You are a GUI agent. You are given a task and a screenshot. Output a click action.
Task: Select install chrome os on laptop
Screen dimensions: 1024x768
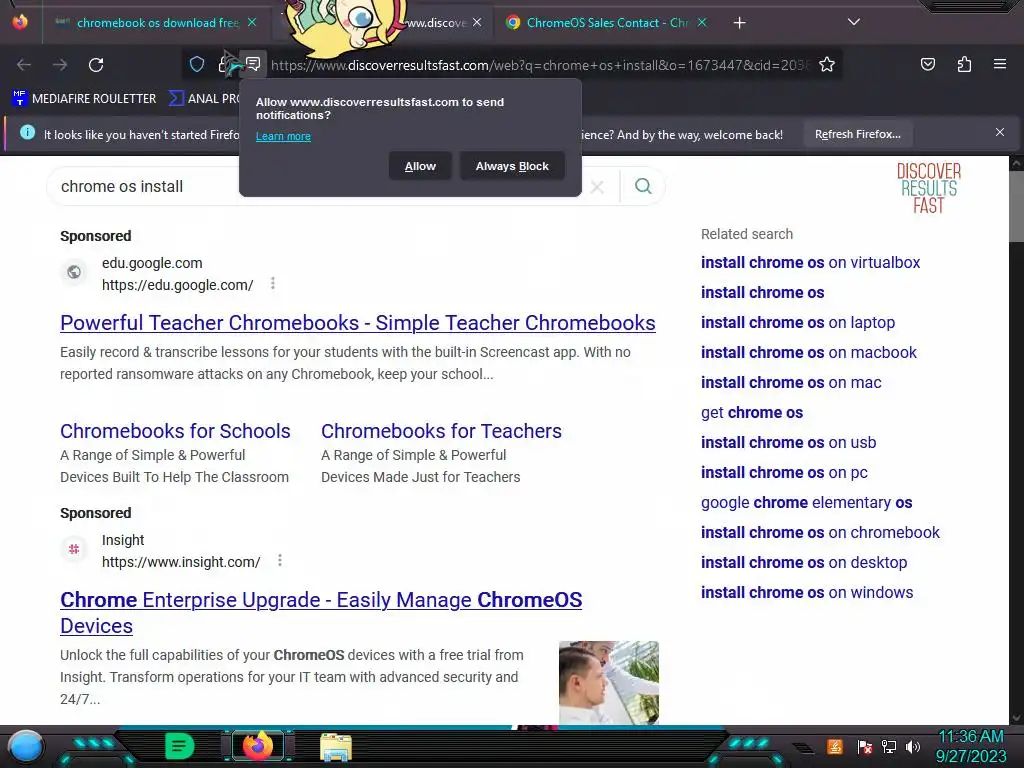click(x=797, y=323)
